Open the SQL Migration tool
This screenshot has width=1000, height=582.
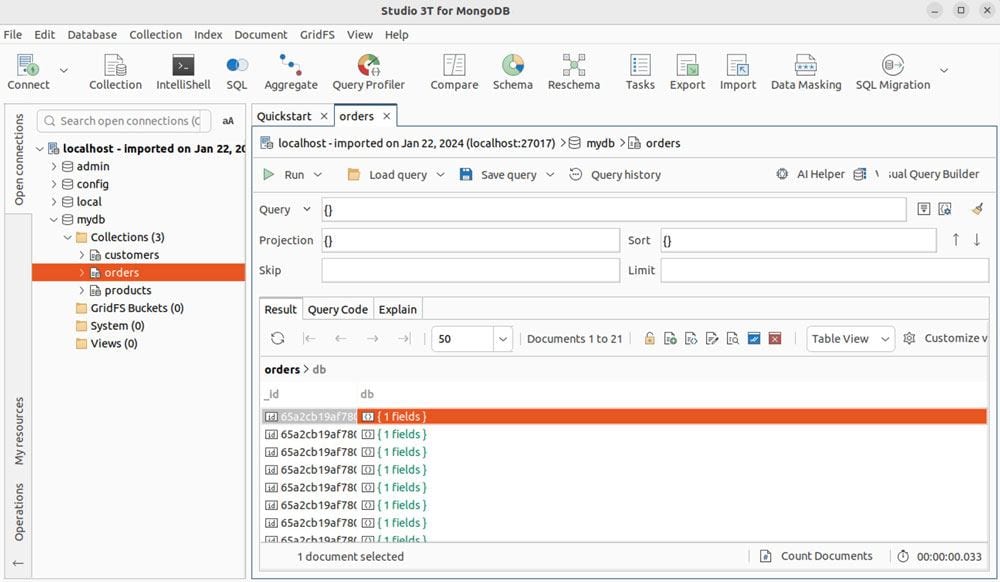[893, 72]
